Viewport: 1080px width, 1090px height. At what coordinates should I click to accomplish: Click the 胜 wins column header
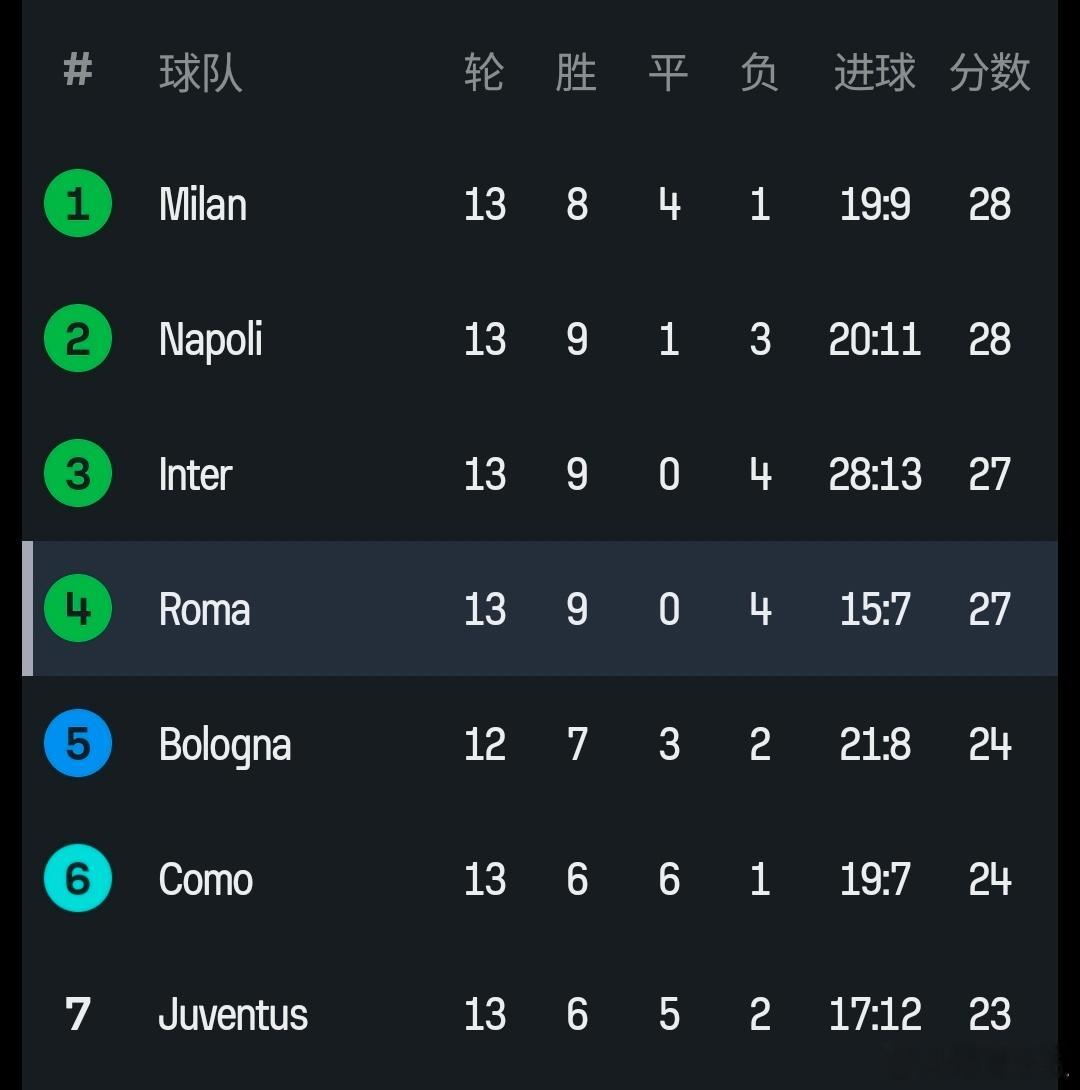pyautogui.click(x=576, y=73)
